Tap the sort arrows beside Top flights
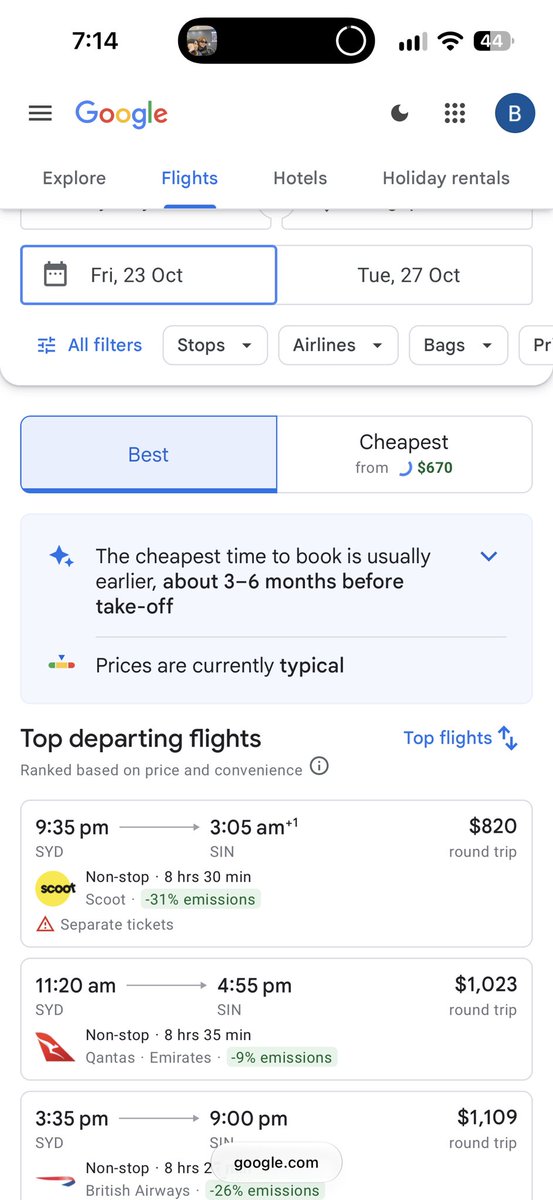 pos(508,739)
